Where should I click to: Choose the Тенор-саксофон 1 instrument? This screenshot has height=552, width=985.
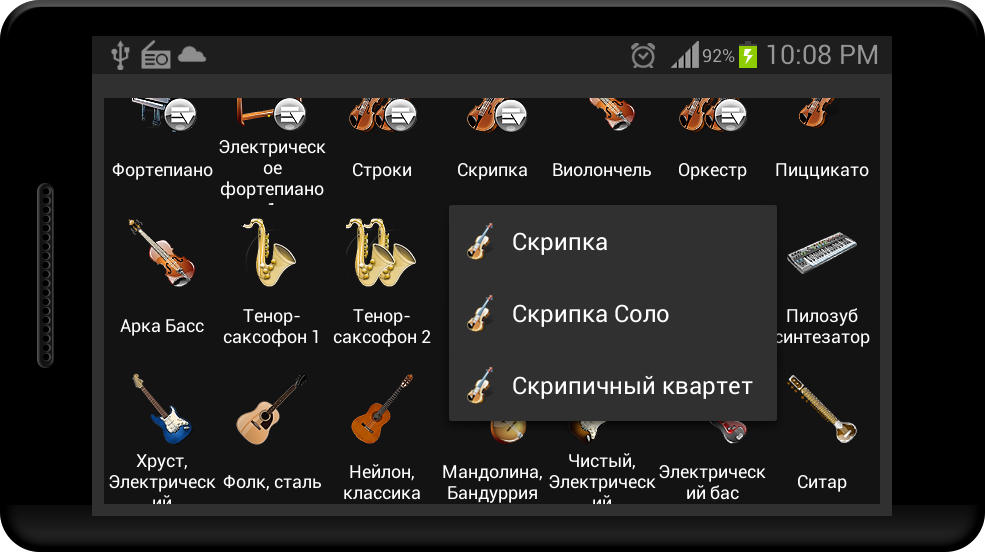(x=271, y=252)
